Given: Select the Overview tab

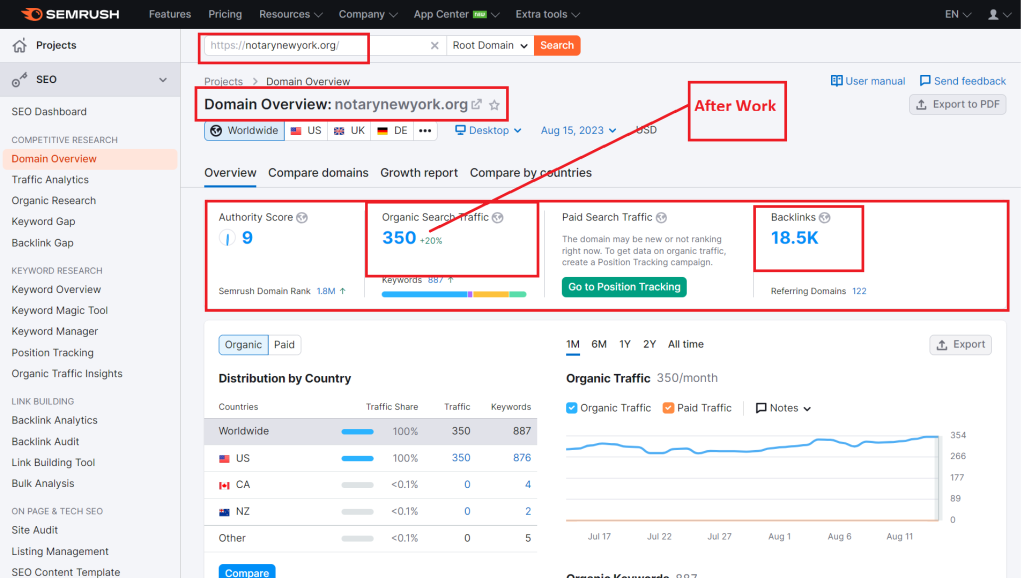Looking at the screenshot, I should tap(230, 172).
